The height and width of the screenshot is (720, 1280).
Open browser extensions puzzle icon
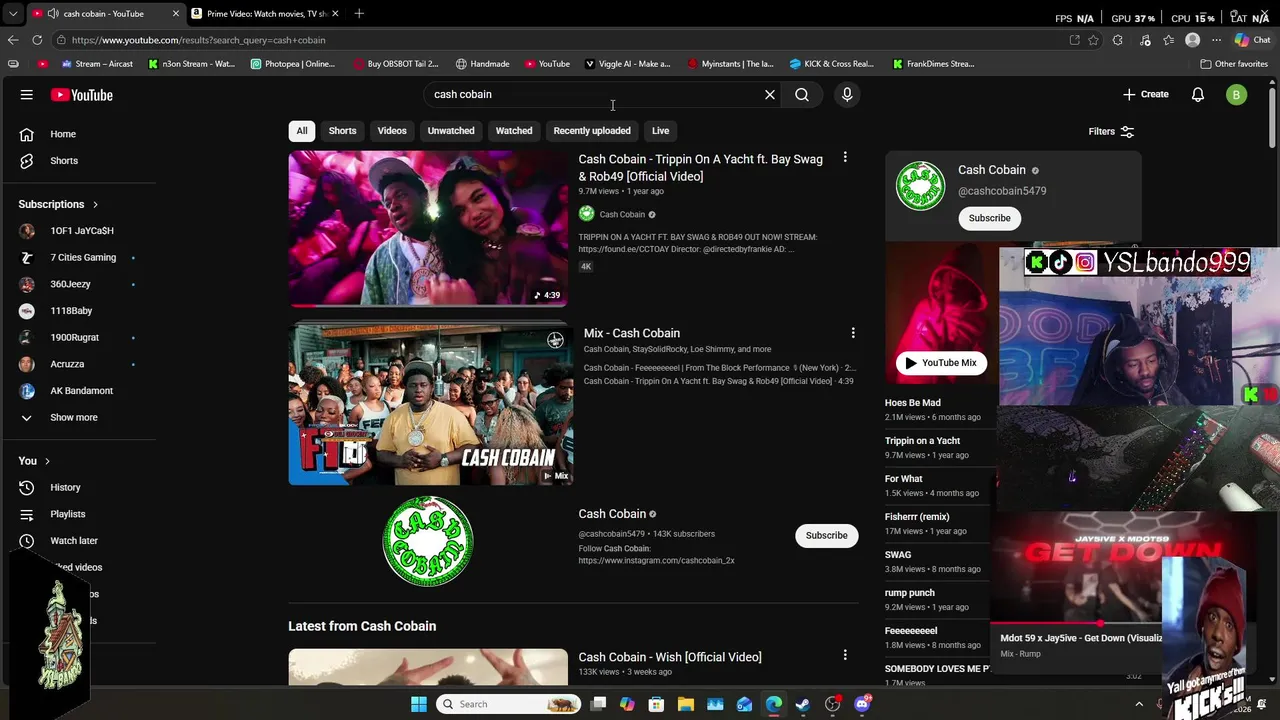pyautogui.click(x=1117, y=40)
